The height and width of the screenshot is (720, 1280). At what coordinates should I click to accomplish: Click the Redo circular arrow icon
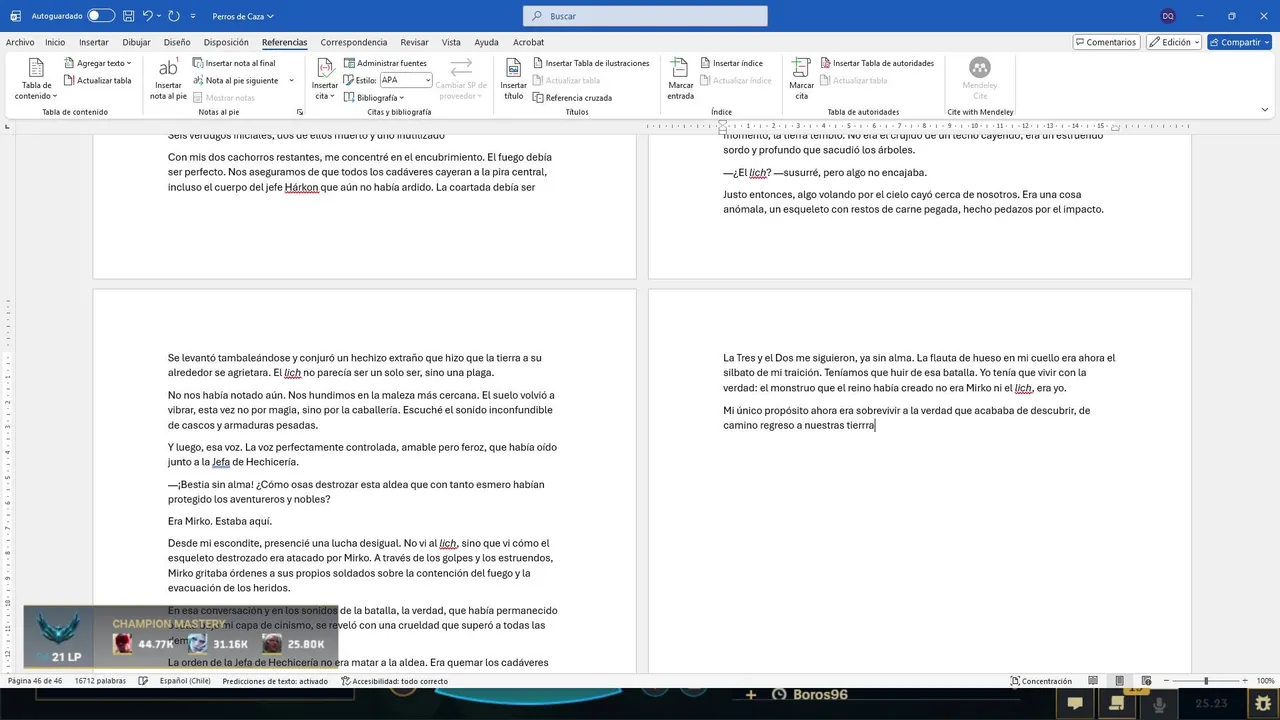pos(174,16)
